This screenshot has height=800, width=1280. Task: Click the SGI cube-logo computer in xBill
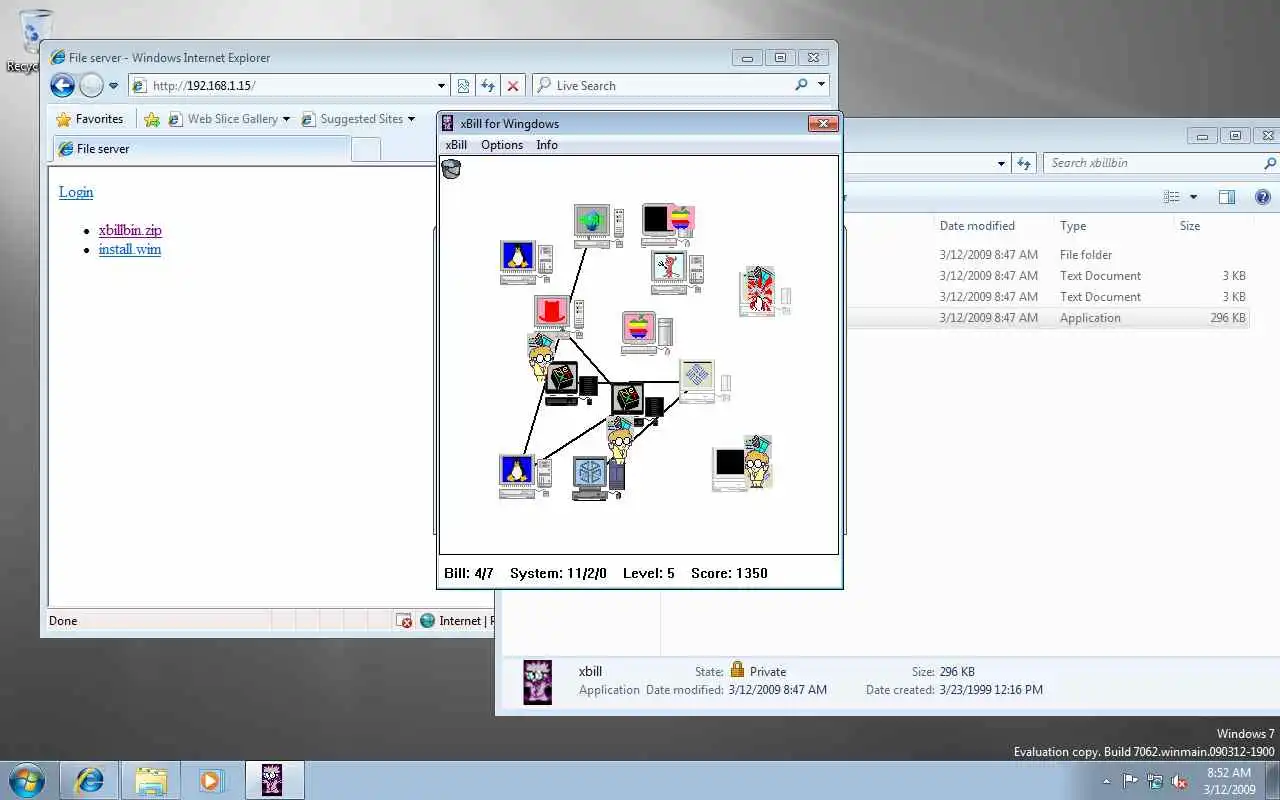(x=599, y=478)
